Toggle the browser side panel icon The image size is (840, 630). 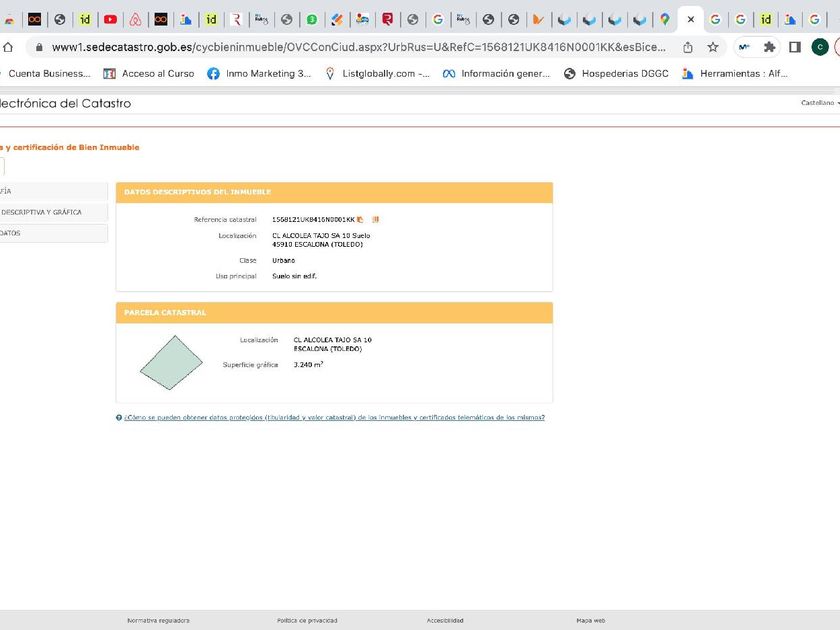(795, 47)
